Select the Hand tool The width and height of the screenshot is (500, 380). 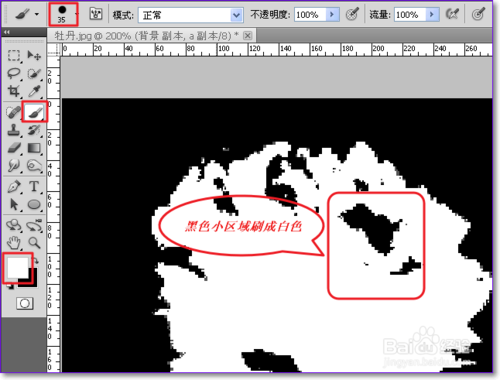(x=14, y=243)
